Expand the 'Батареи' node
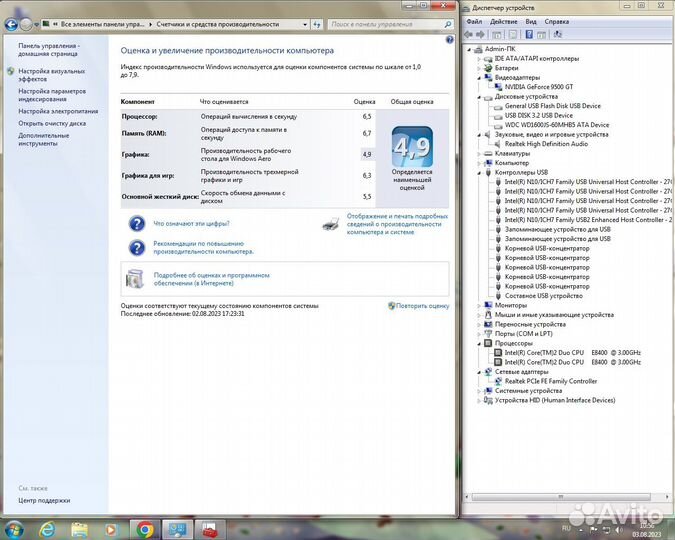This screenshot has height=540, width=675. point(479,68)
